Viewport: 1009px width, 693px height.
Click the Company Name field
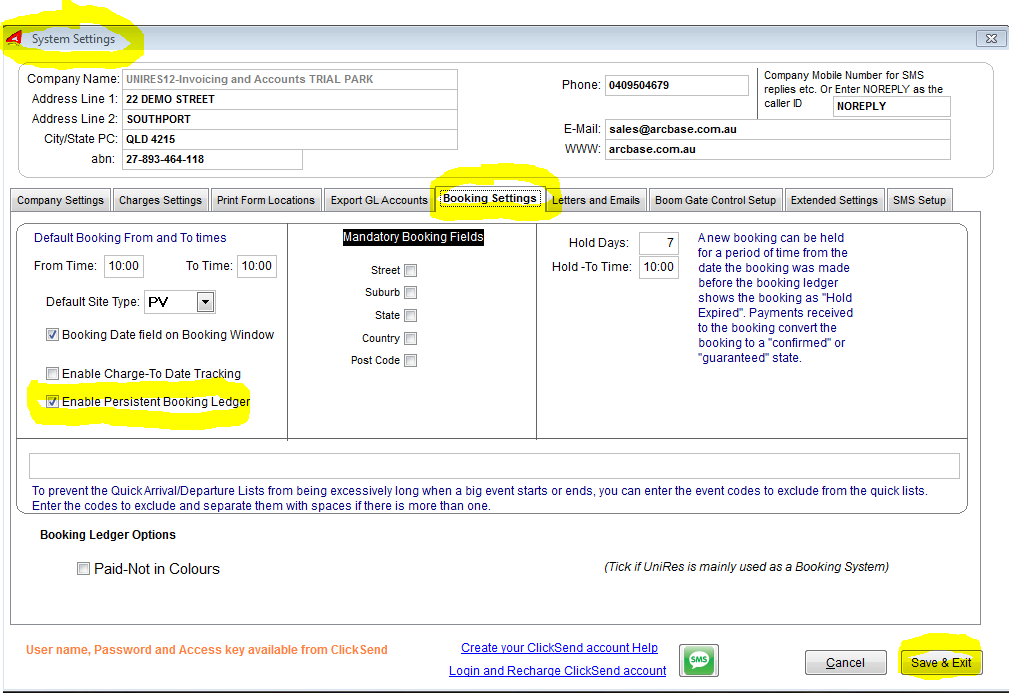pos(290,79)
